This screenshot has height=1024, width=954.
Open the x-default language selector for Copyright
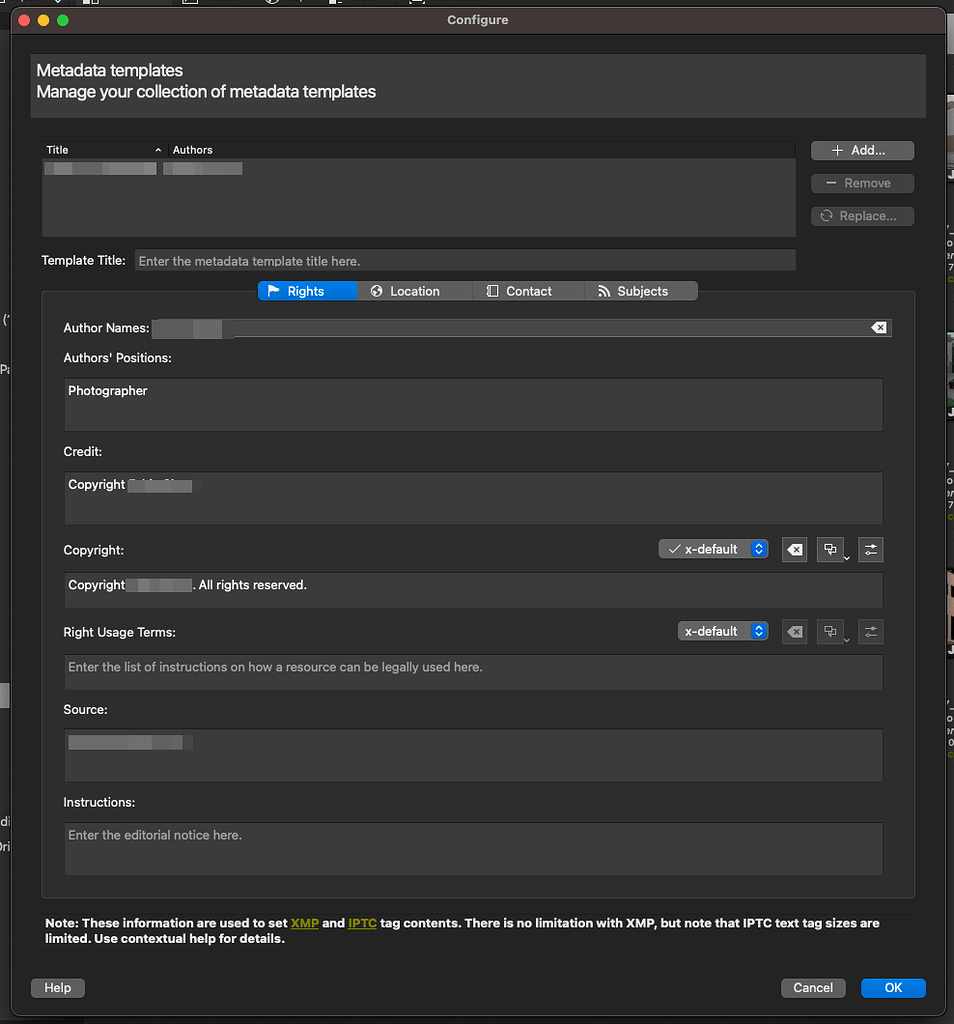(x=758, y=549)
